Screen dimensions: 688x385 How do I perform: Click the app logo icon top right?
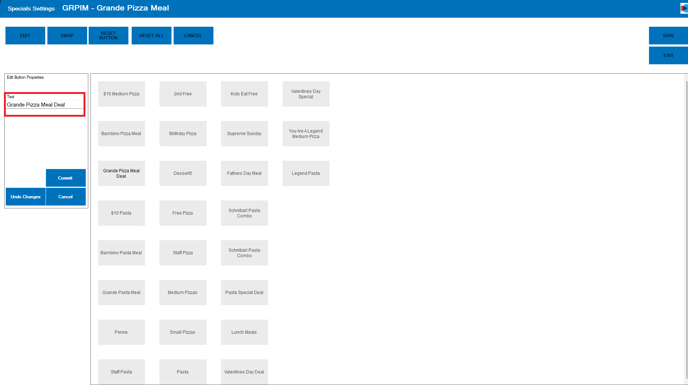pos(684,8)
